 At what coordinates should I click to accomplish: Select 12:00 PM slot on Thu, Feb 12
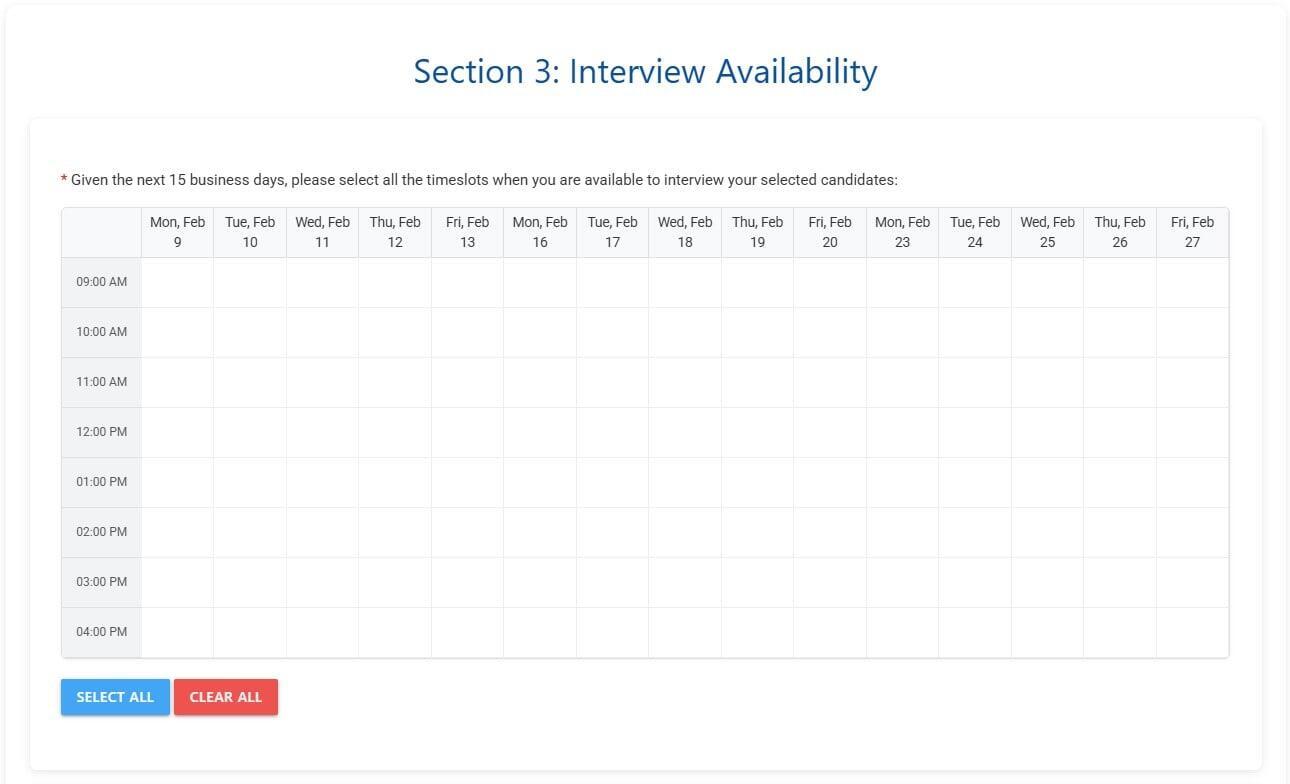click(x=395, y=432)
